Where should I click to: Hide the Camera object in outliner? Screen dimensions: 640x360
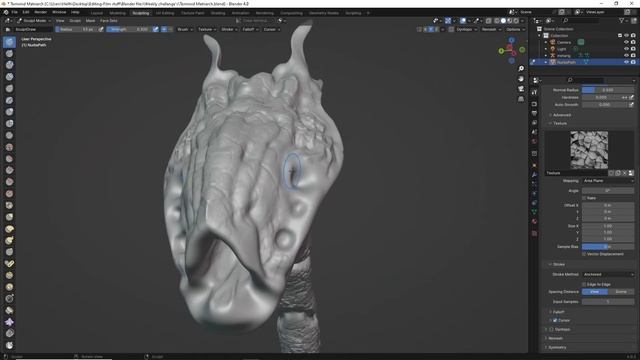point(627,42)
